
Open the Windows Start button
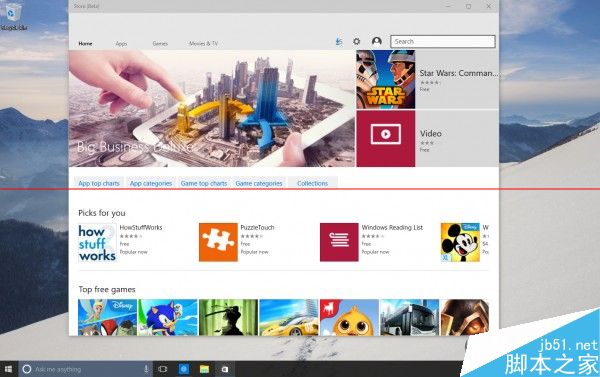8,369
